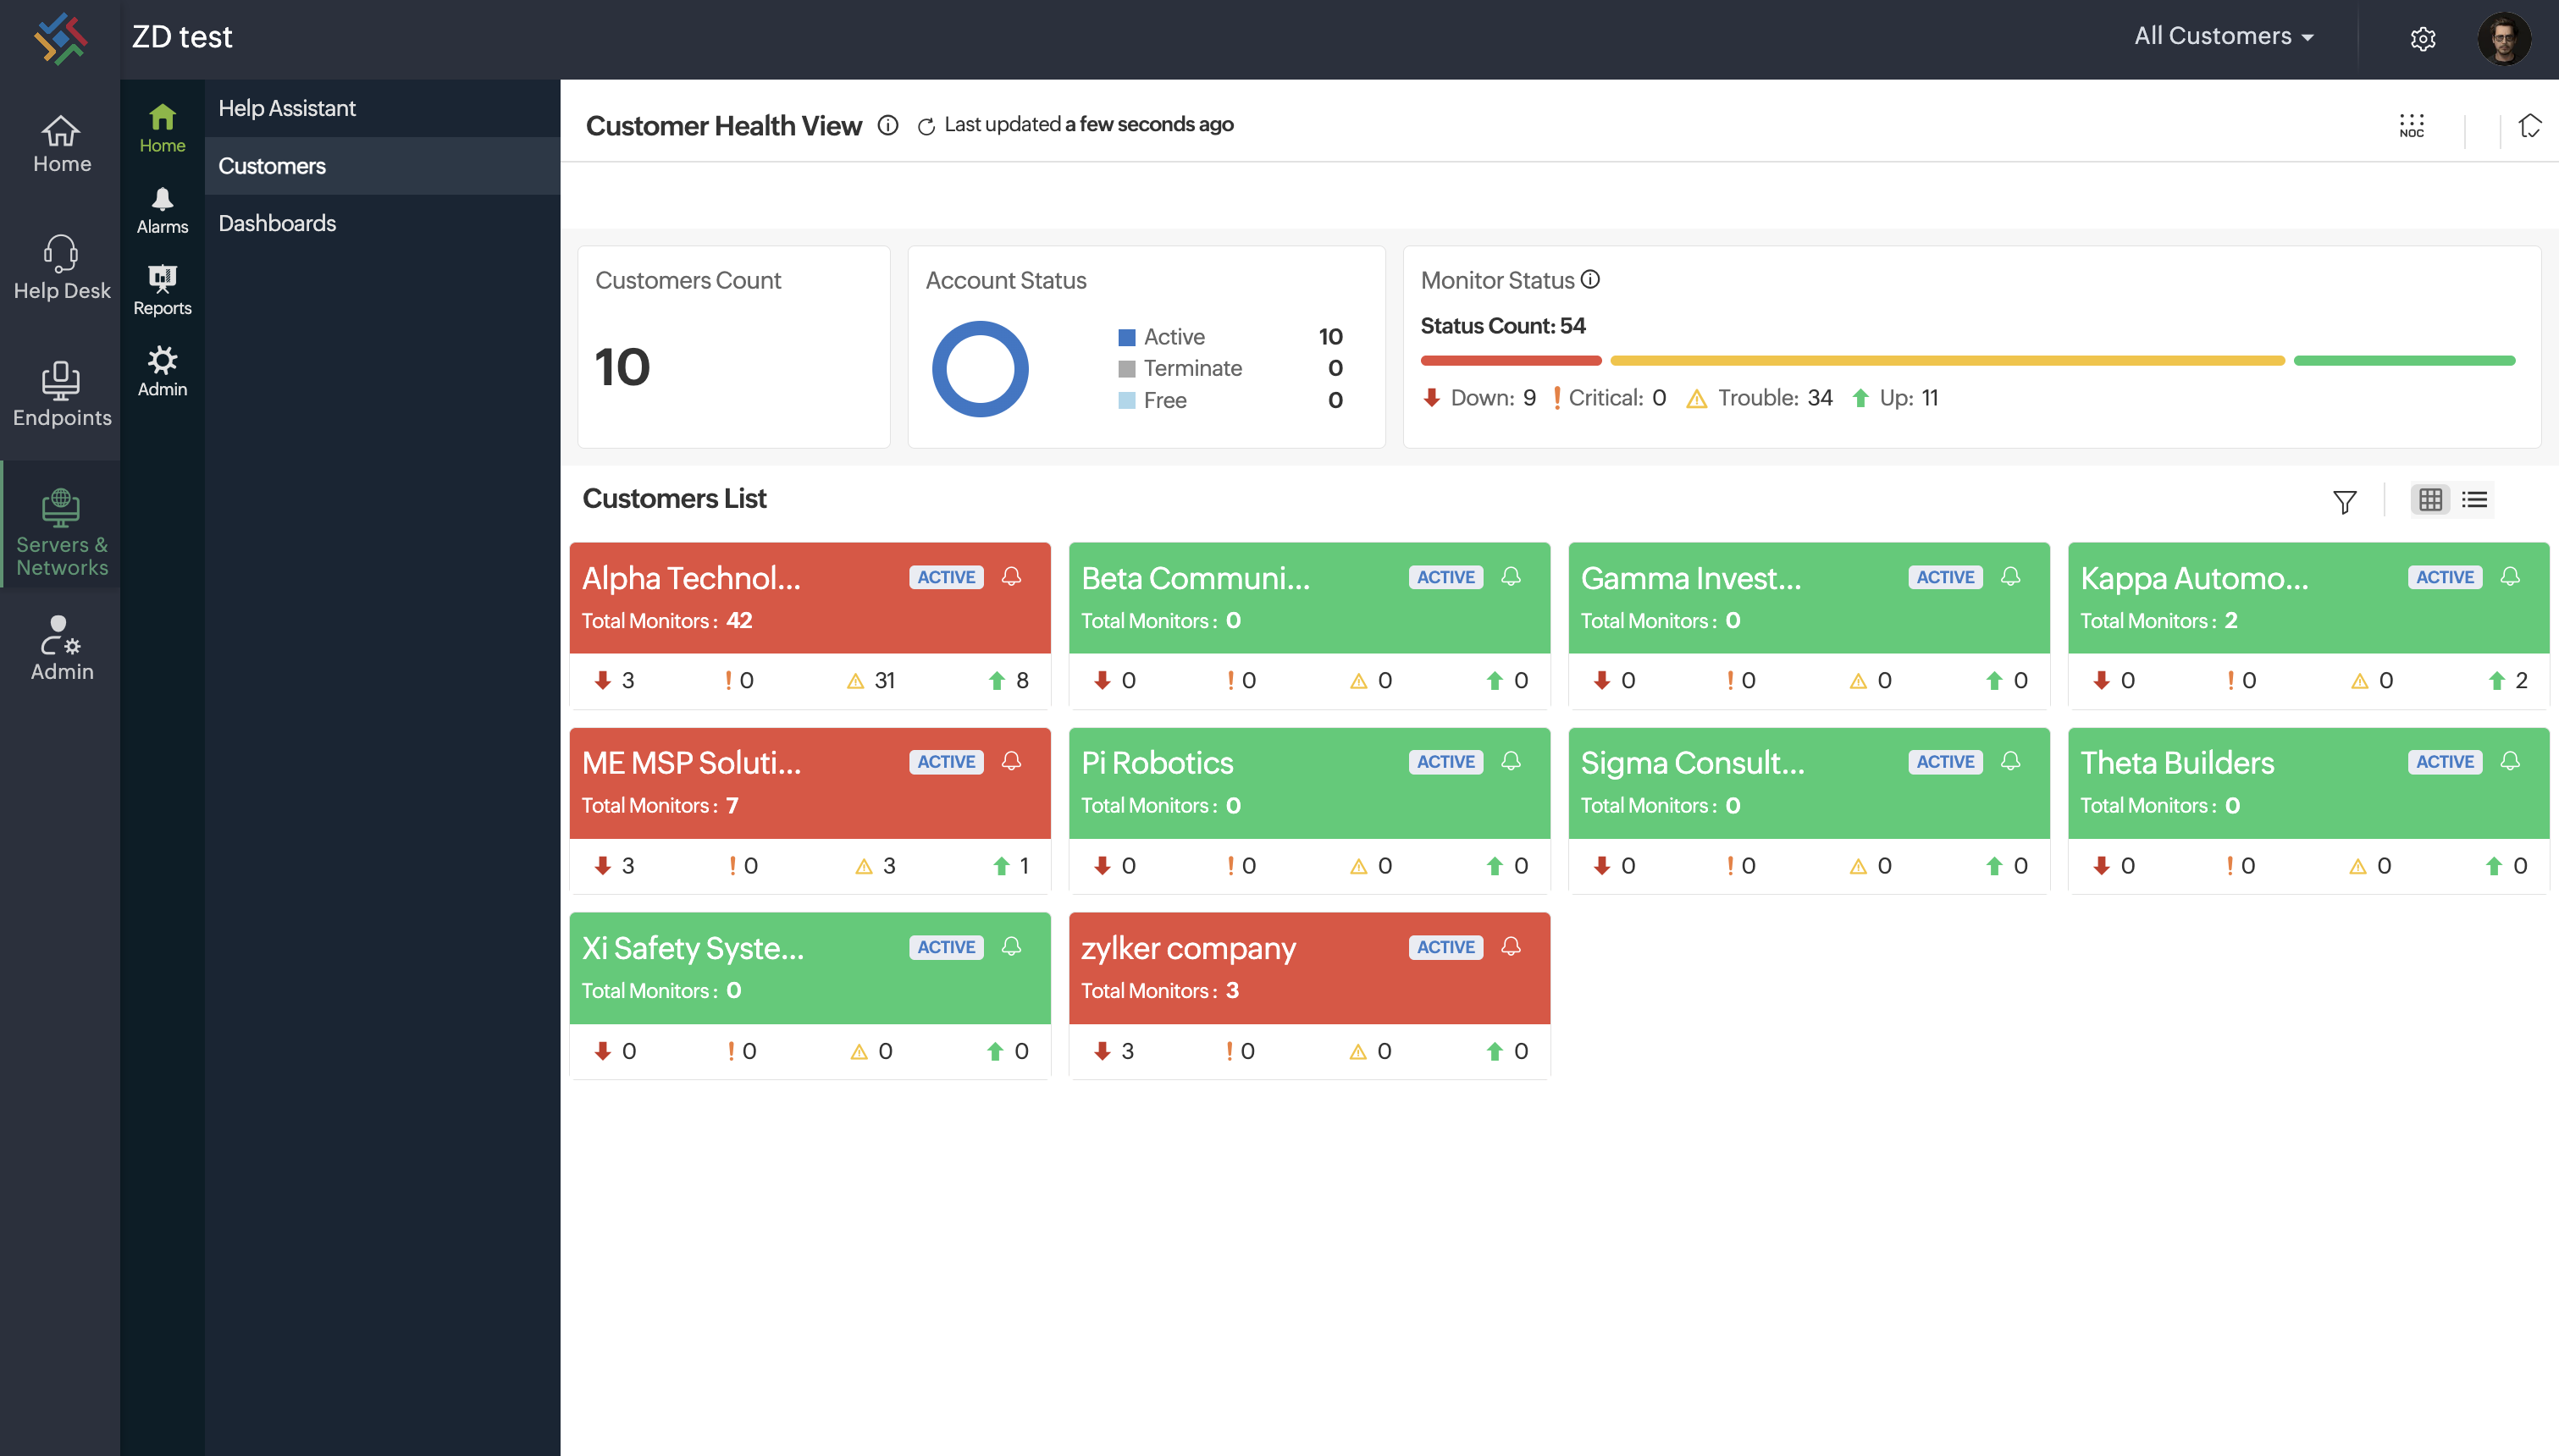Screen dimensions: 2559x1456
Task: Click info icon next to Customer Health View
Action: click(x=888, y=125)
